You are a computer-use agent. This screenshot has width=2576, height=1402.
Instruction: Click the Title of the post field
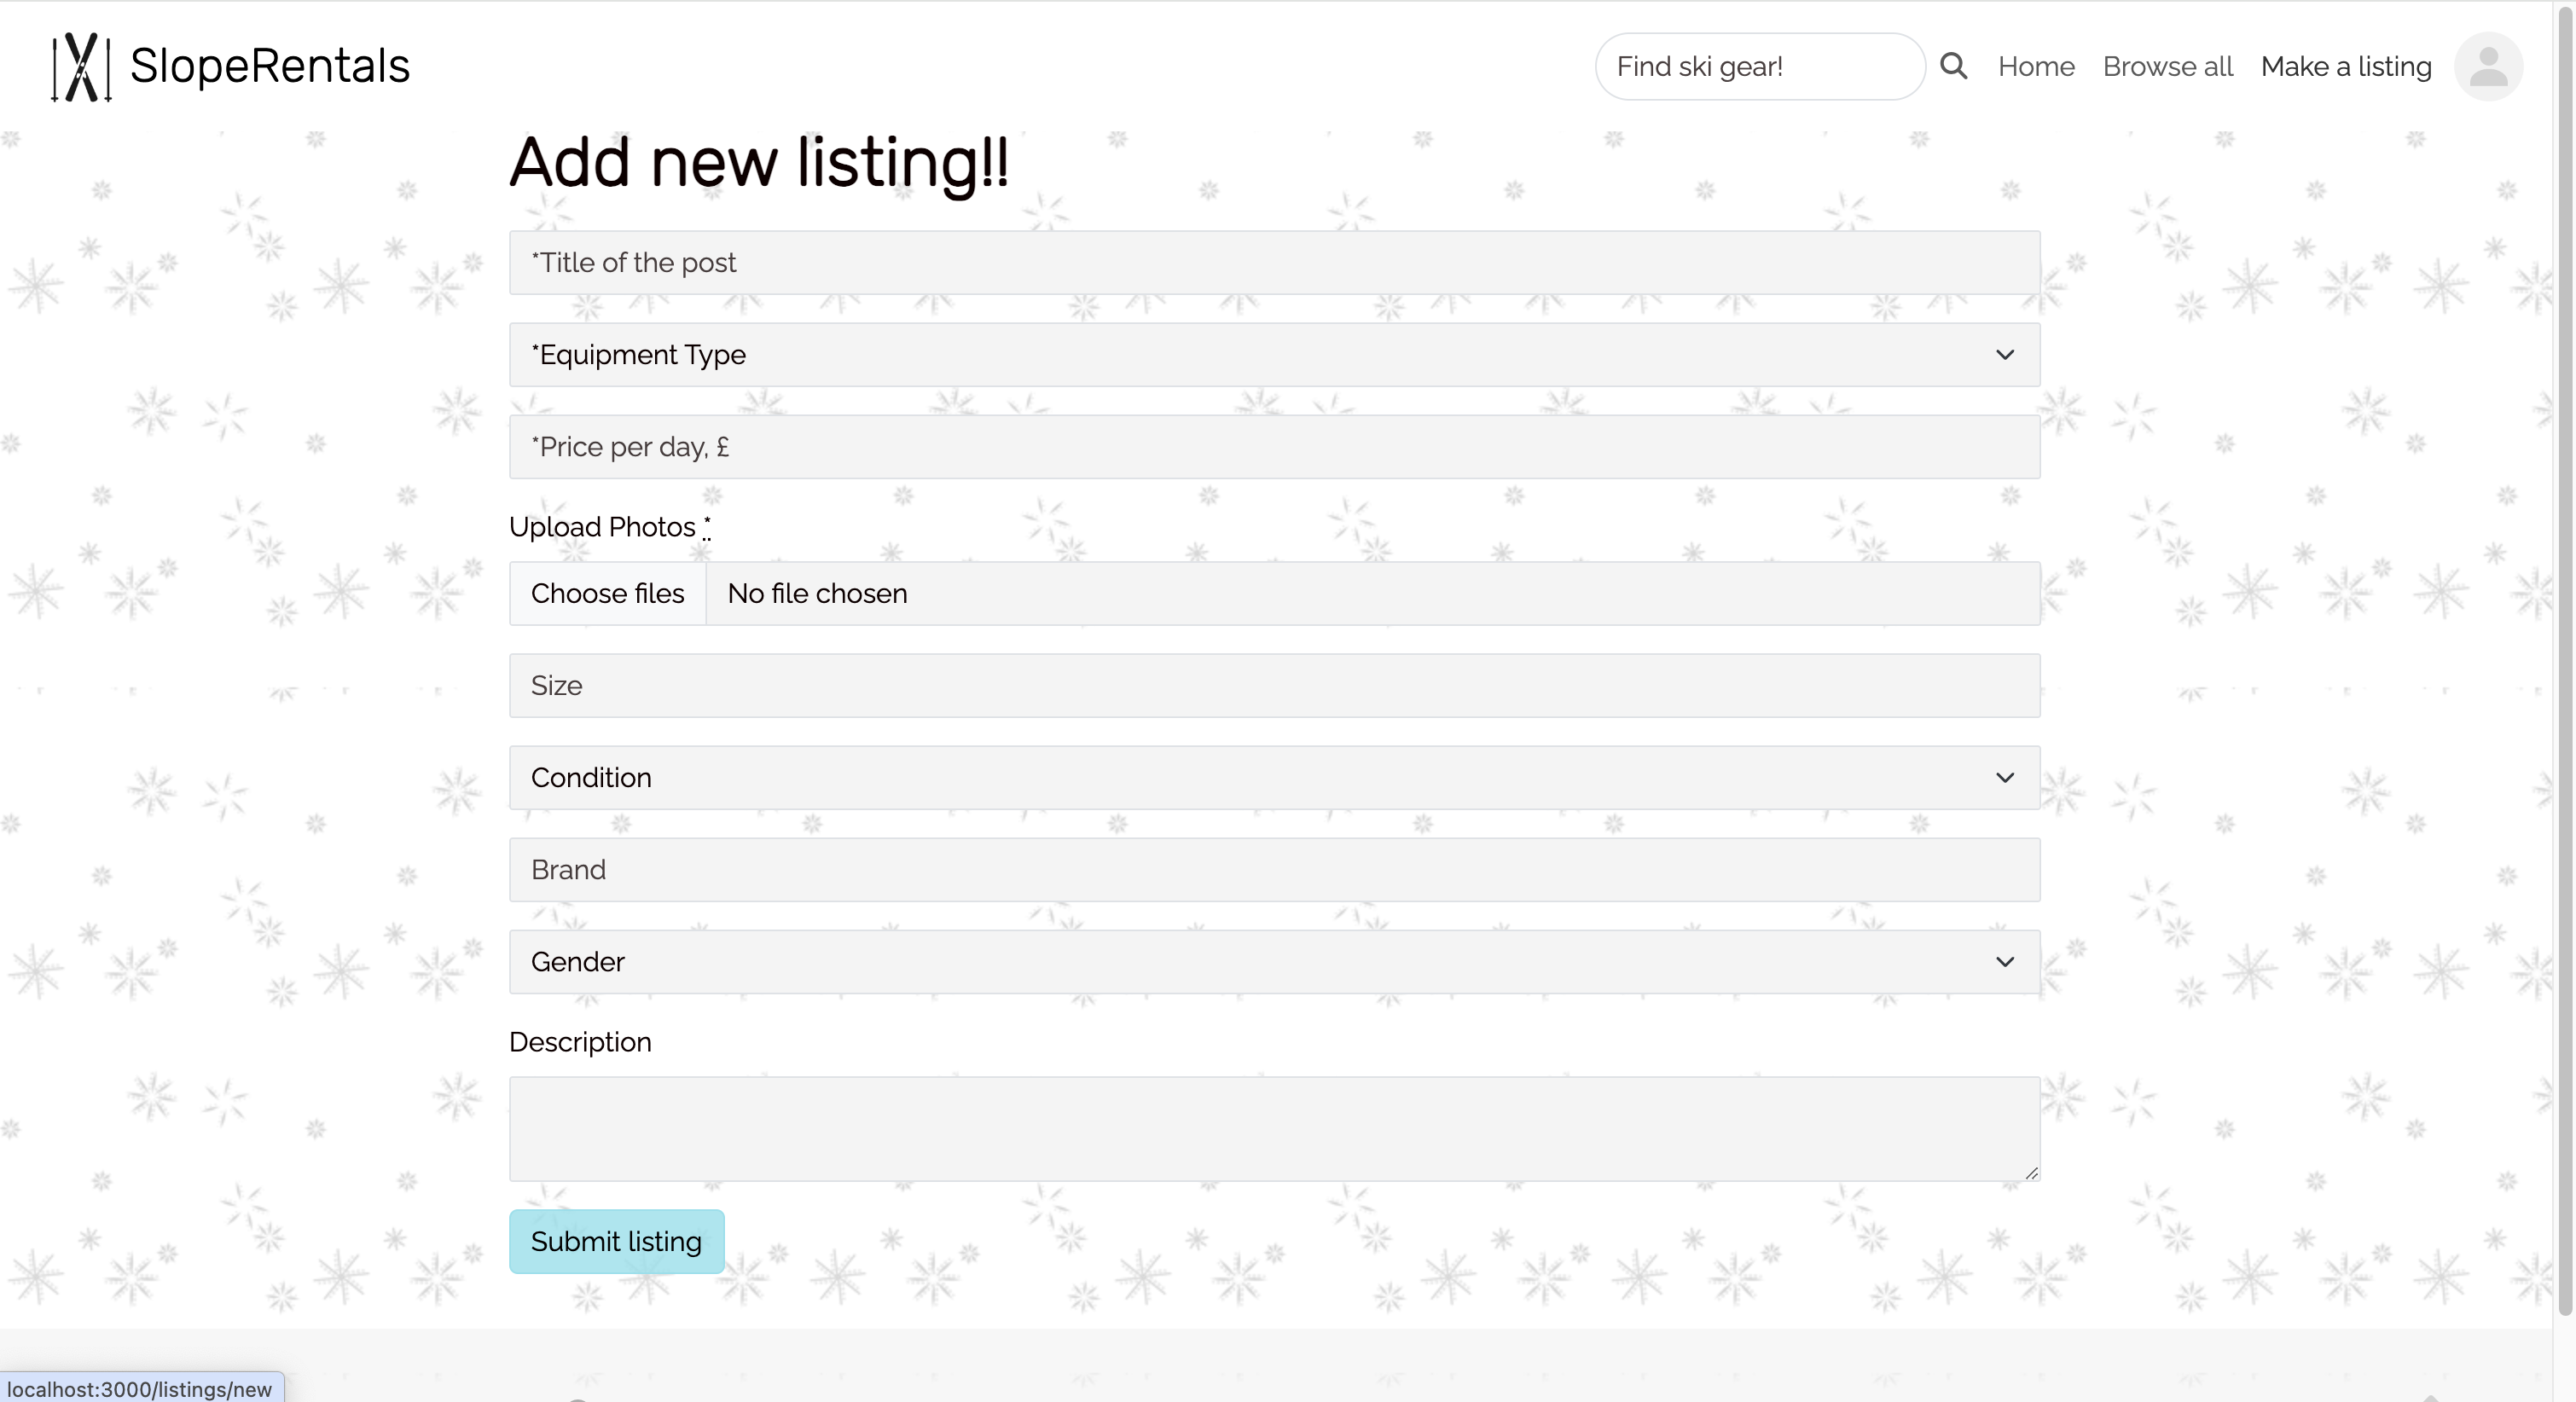pos(1273,262)
